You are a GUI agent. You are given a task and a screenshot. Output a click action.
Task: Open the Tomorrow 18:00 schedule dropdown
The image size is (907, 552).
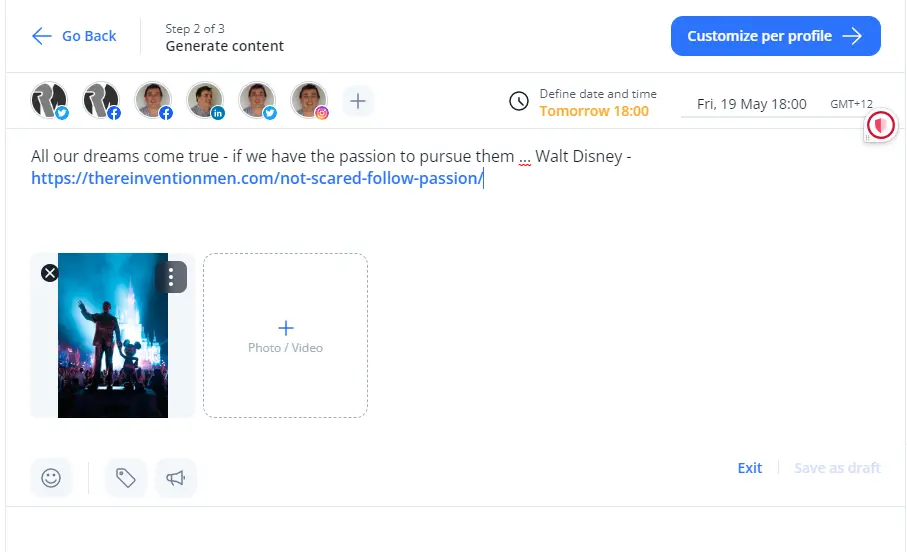tap(594, 111)
